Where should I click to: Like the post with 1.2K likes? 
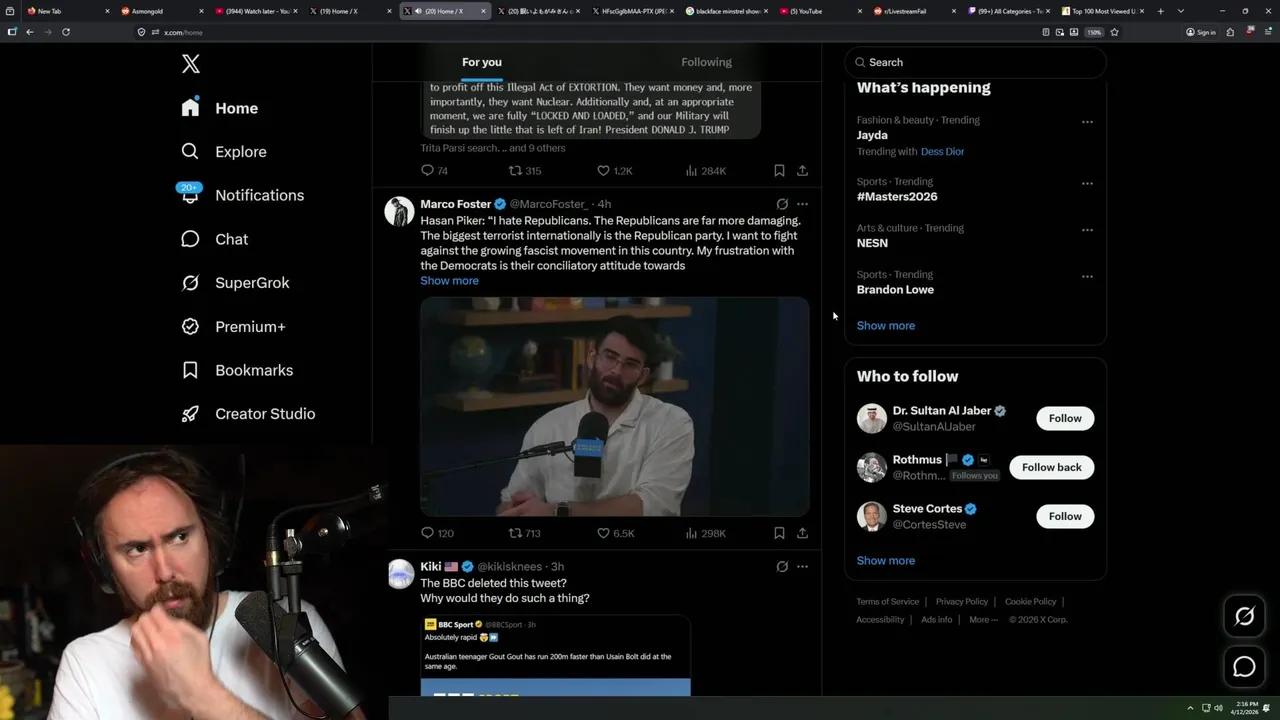click(x=615, y=171)
